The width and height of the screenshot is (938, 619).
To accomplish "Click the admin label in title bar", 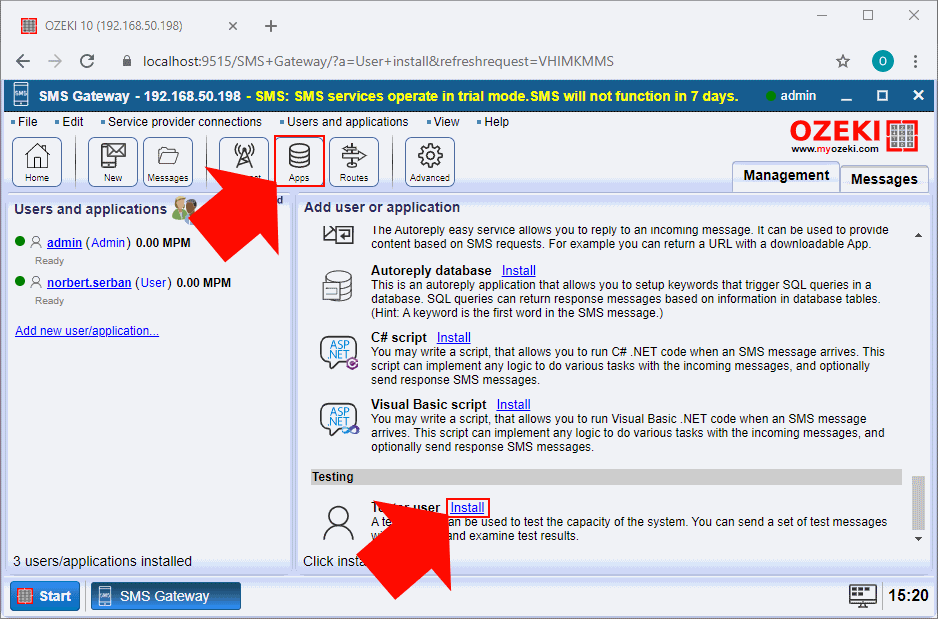I will pyautogui.click(x=798, y=96).
